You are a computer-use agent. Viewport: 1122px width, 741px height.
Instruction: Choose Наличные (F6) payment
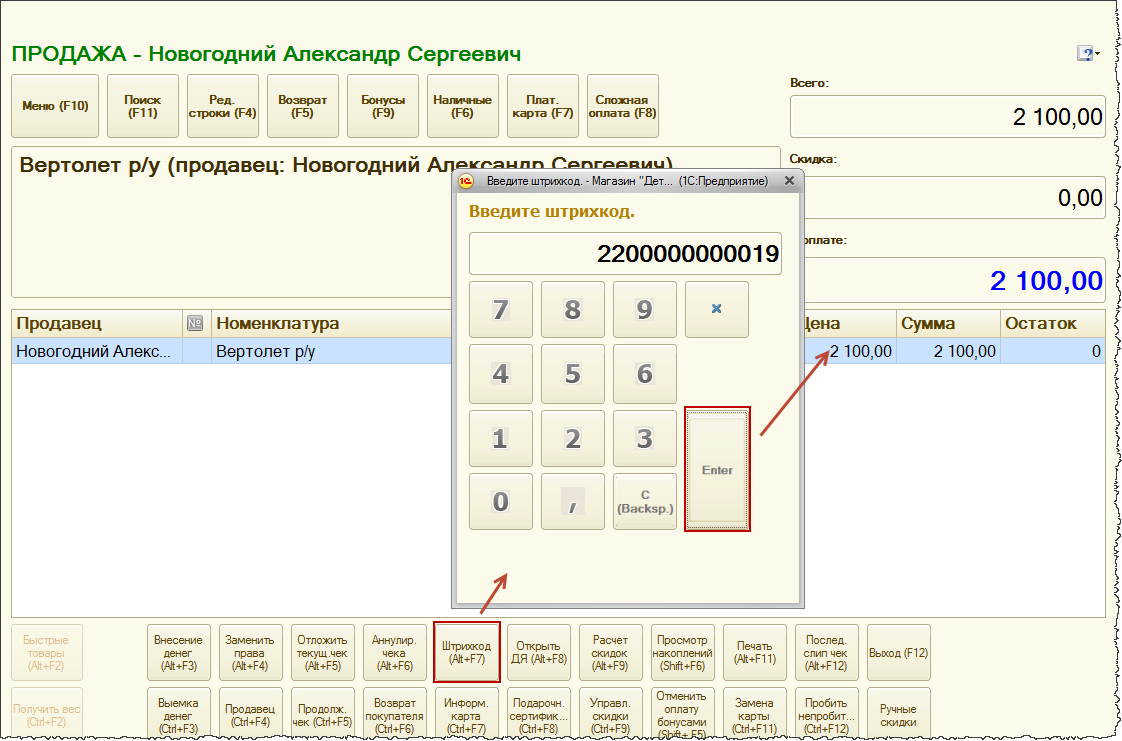tap(462, 106)
